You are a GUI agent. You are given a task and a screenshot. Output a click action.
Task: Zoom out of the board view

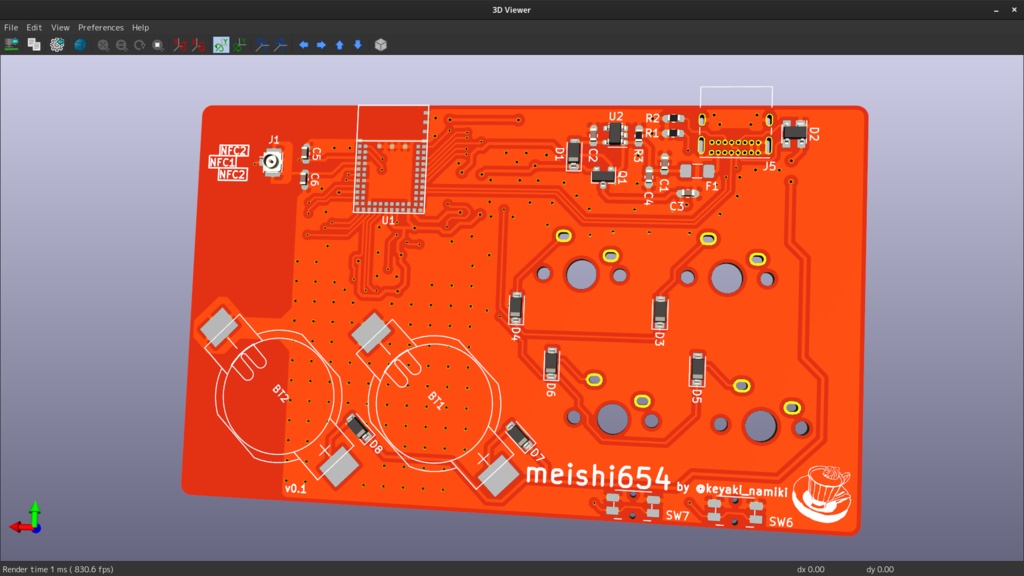click(x=123, y=43)
